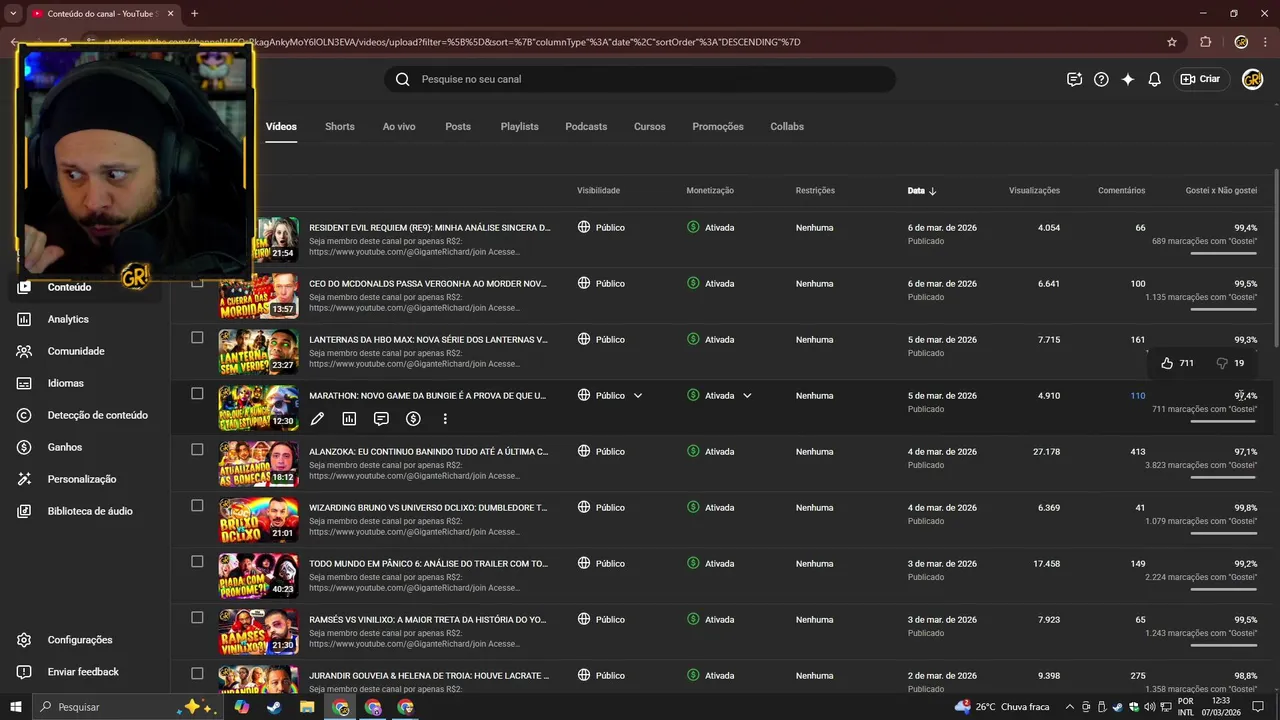Bookmark page with star icon in address bar
Screen dimensions: 1280x720
point(1172,42)
